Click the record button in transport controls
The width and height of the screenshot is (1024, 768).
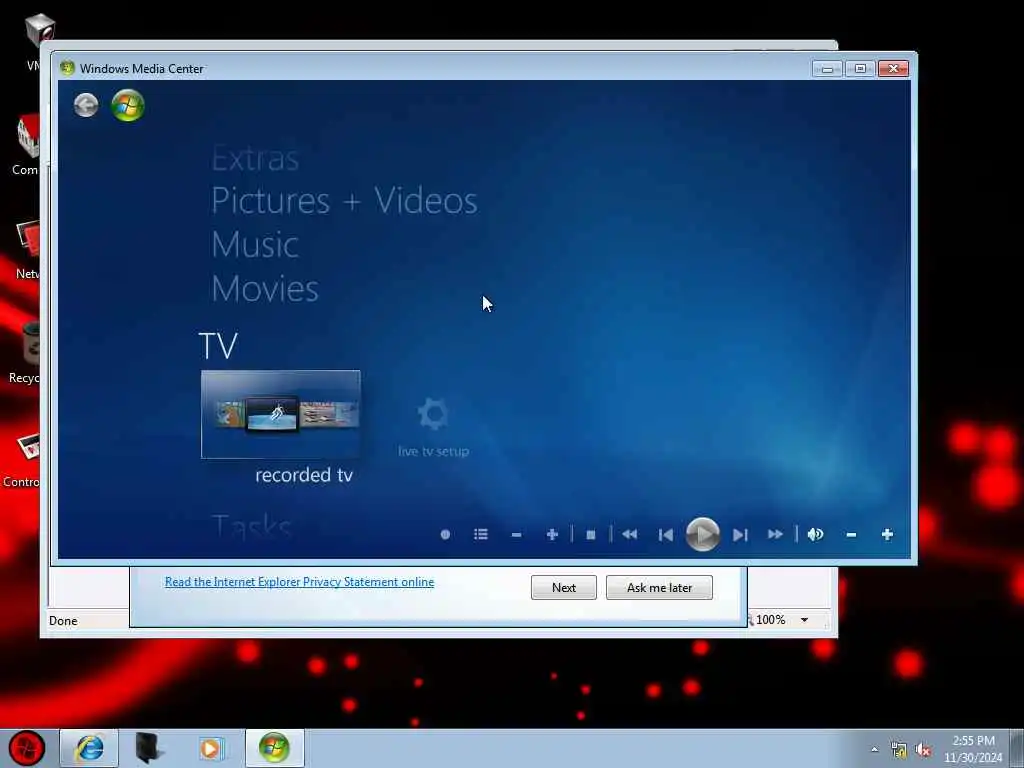pos(445,534)
